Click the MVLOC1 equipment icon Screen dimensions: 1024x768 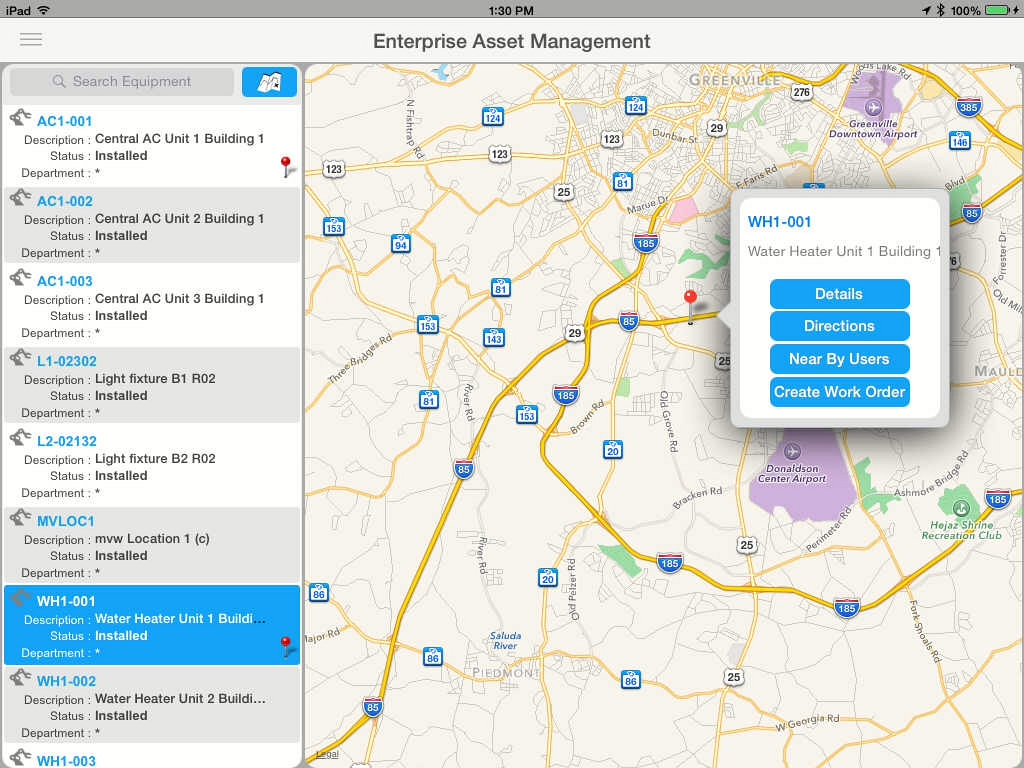tap(20, 517)
